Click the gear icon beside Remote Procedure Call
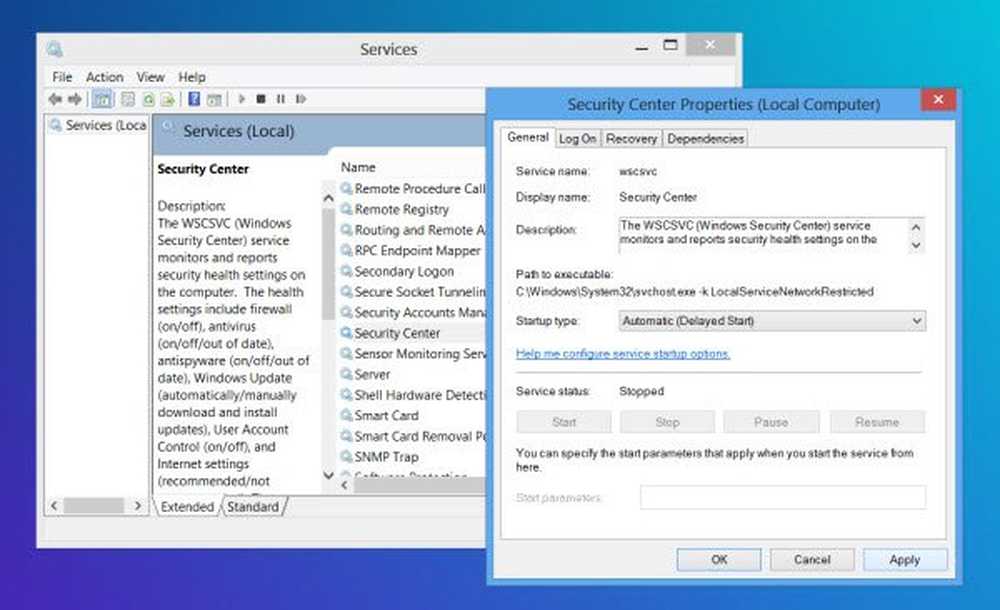The image size is (1000, 610). pos(346,188)
